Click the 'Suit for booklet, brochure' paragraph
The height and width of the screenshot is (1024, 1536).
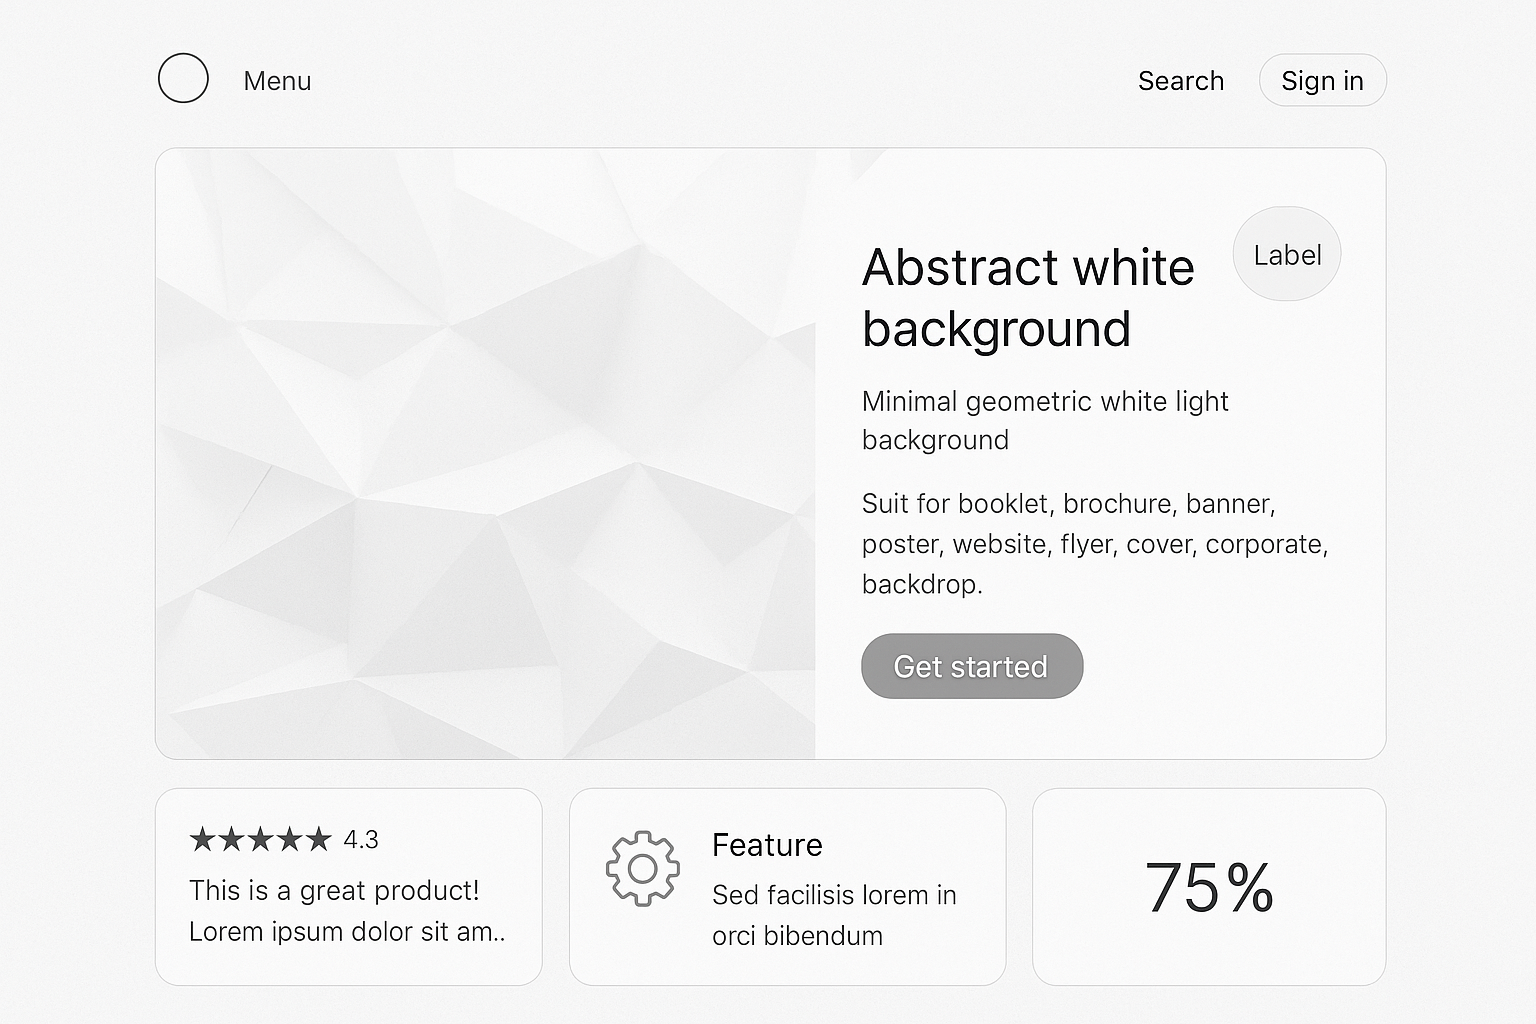(x=1094, y=543)
